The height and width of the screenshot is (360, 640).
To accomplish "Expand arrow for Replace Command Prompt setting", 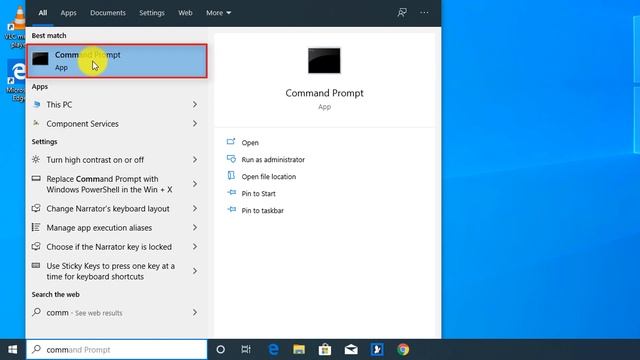I will tap(195, 184).
